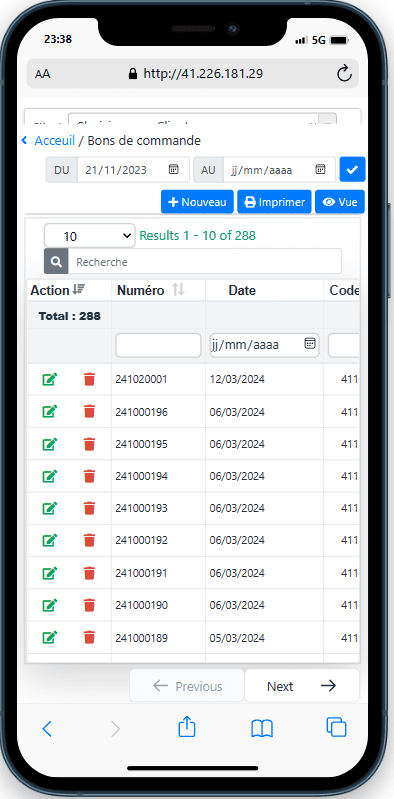
Task: Show Safari open tabs
Action: point(336,727)
